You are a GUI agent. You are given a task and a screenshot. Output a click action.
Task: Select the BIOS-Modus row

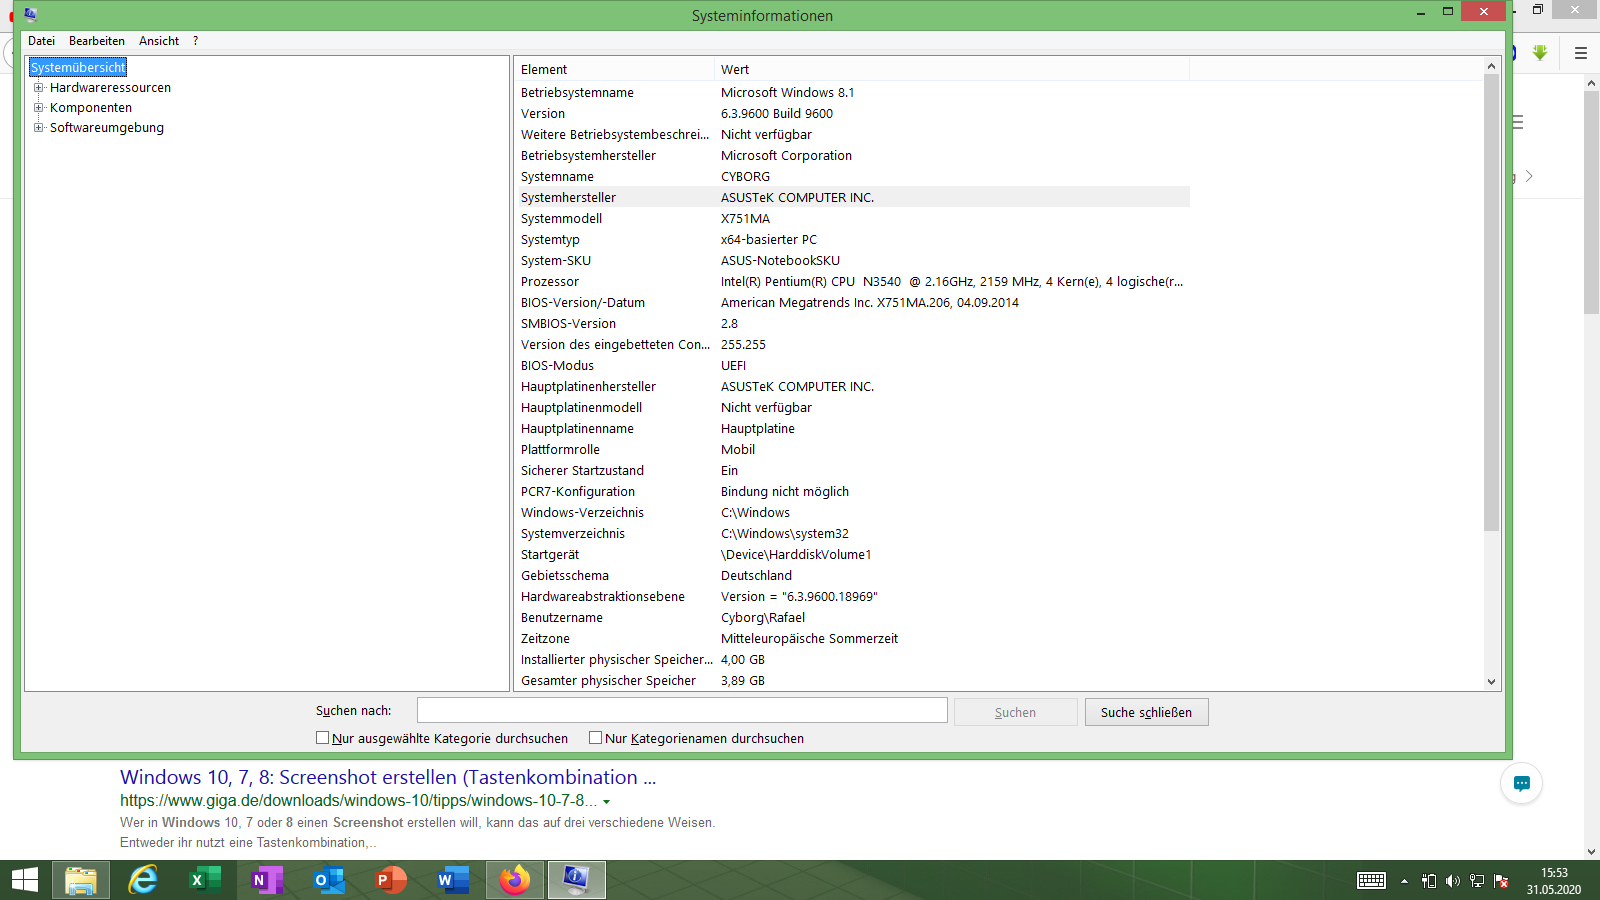(852, 365)
